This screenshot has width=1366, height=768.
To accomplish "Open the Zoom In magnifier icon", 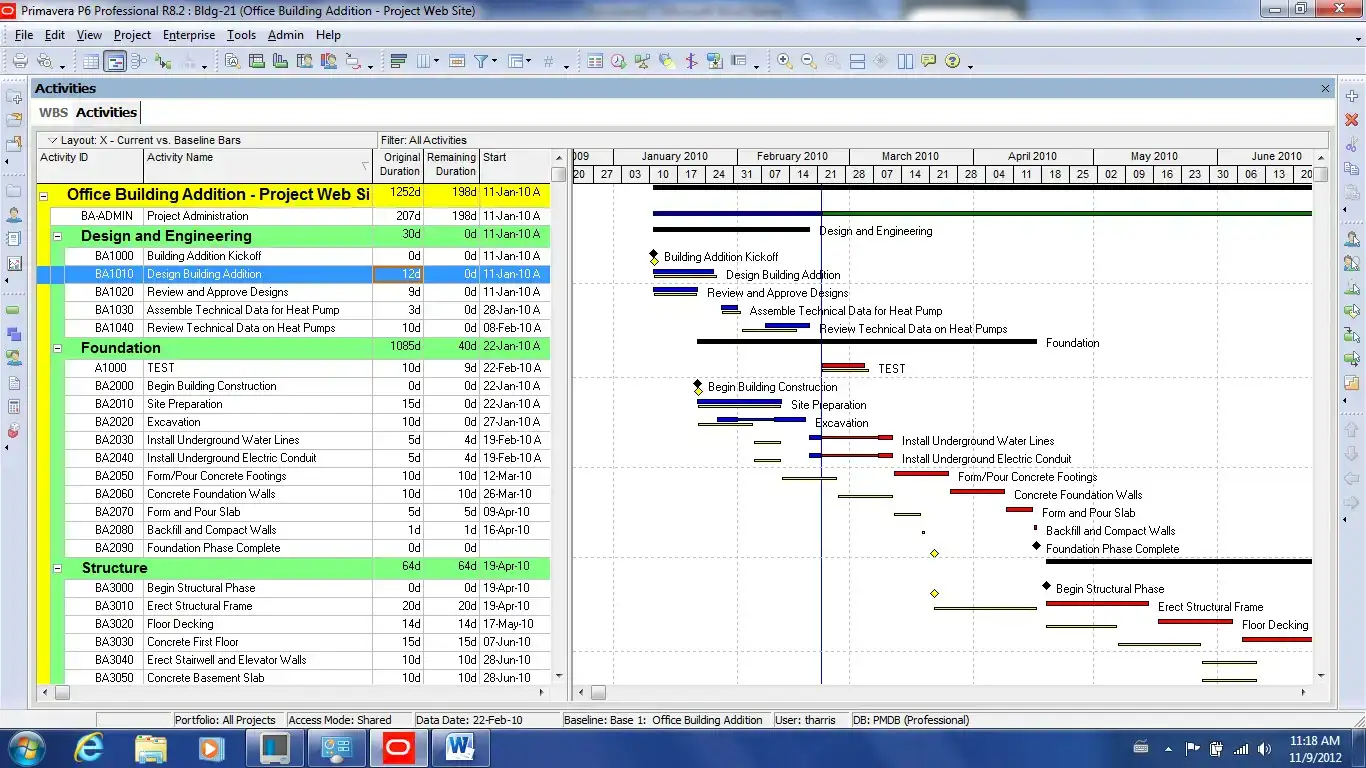I will [783, 60].
